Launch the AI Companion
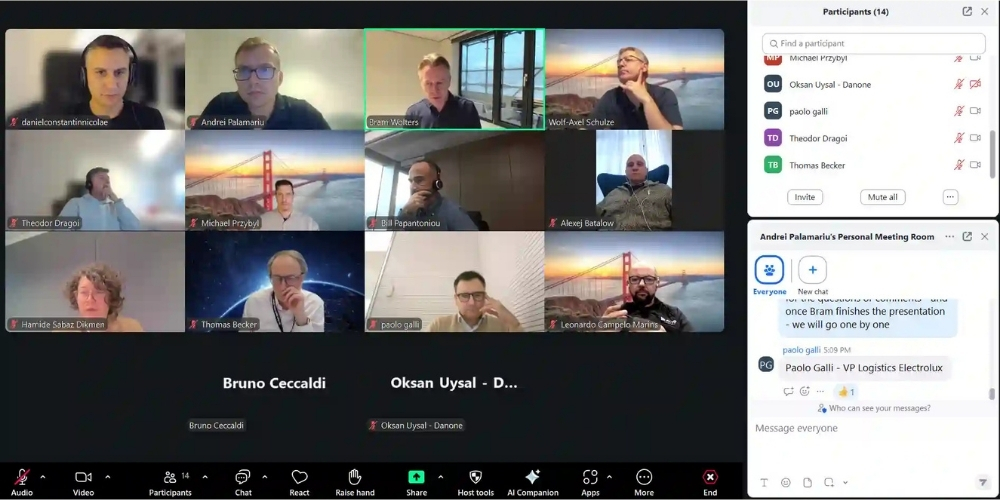This screenshot has width=1000, height=500. tap(532, 478)
